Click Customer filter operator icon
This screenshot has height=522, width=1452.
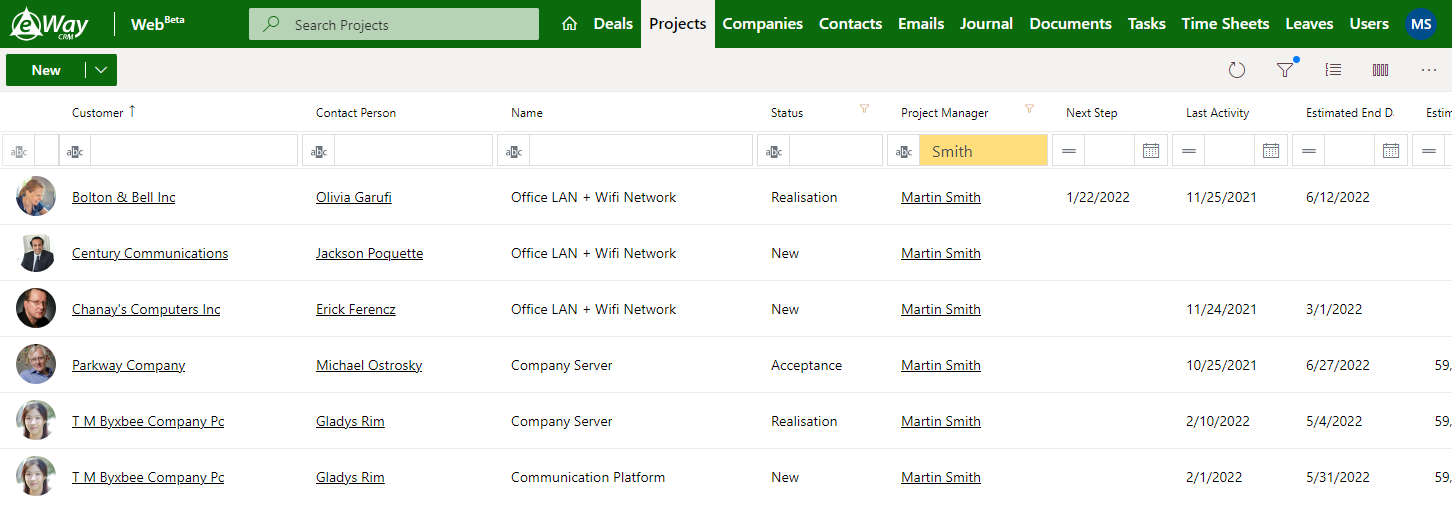pyautogui.click(x=75, y=151)
